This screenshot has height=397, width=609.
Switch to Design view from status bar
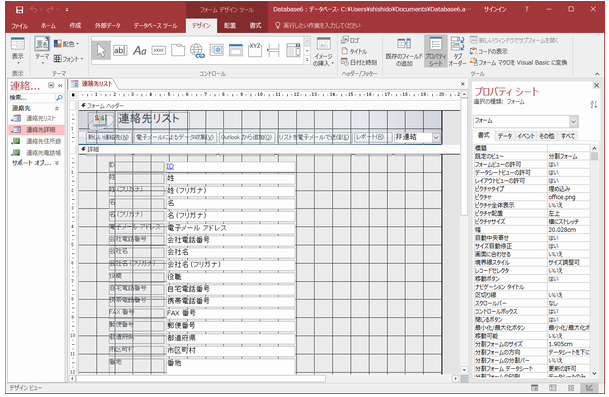[589, 388]
